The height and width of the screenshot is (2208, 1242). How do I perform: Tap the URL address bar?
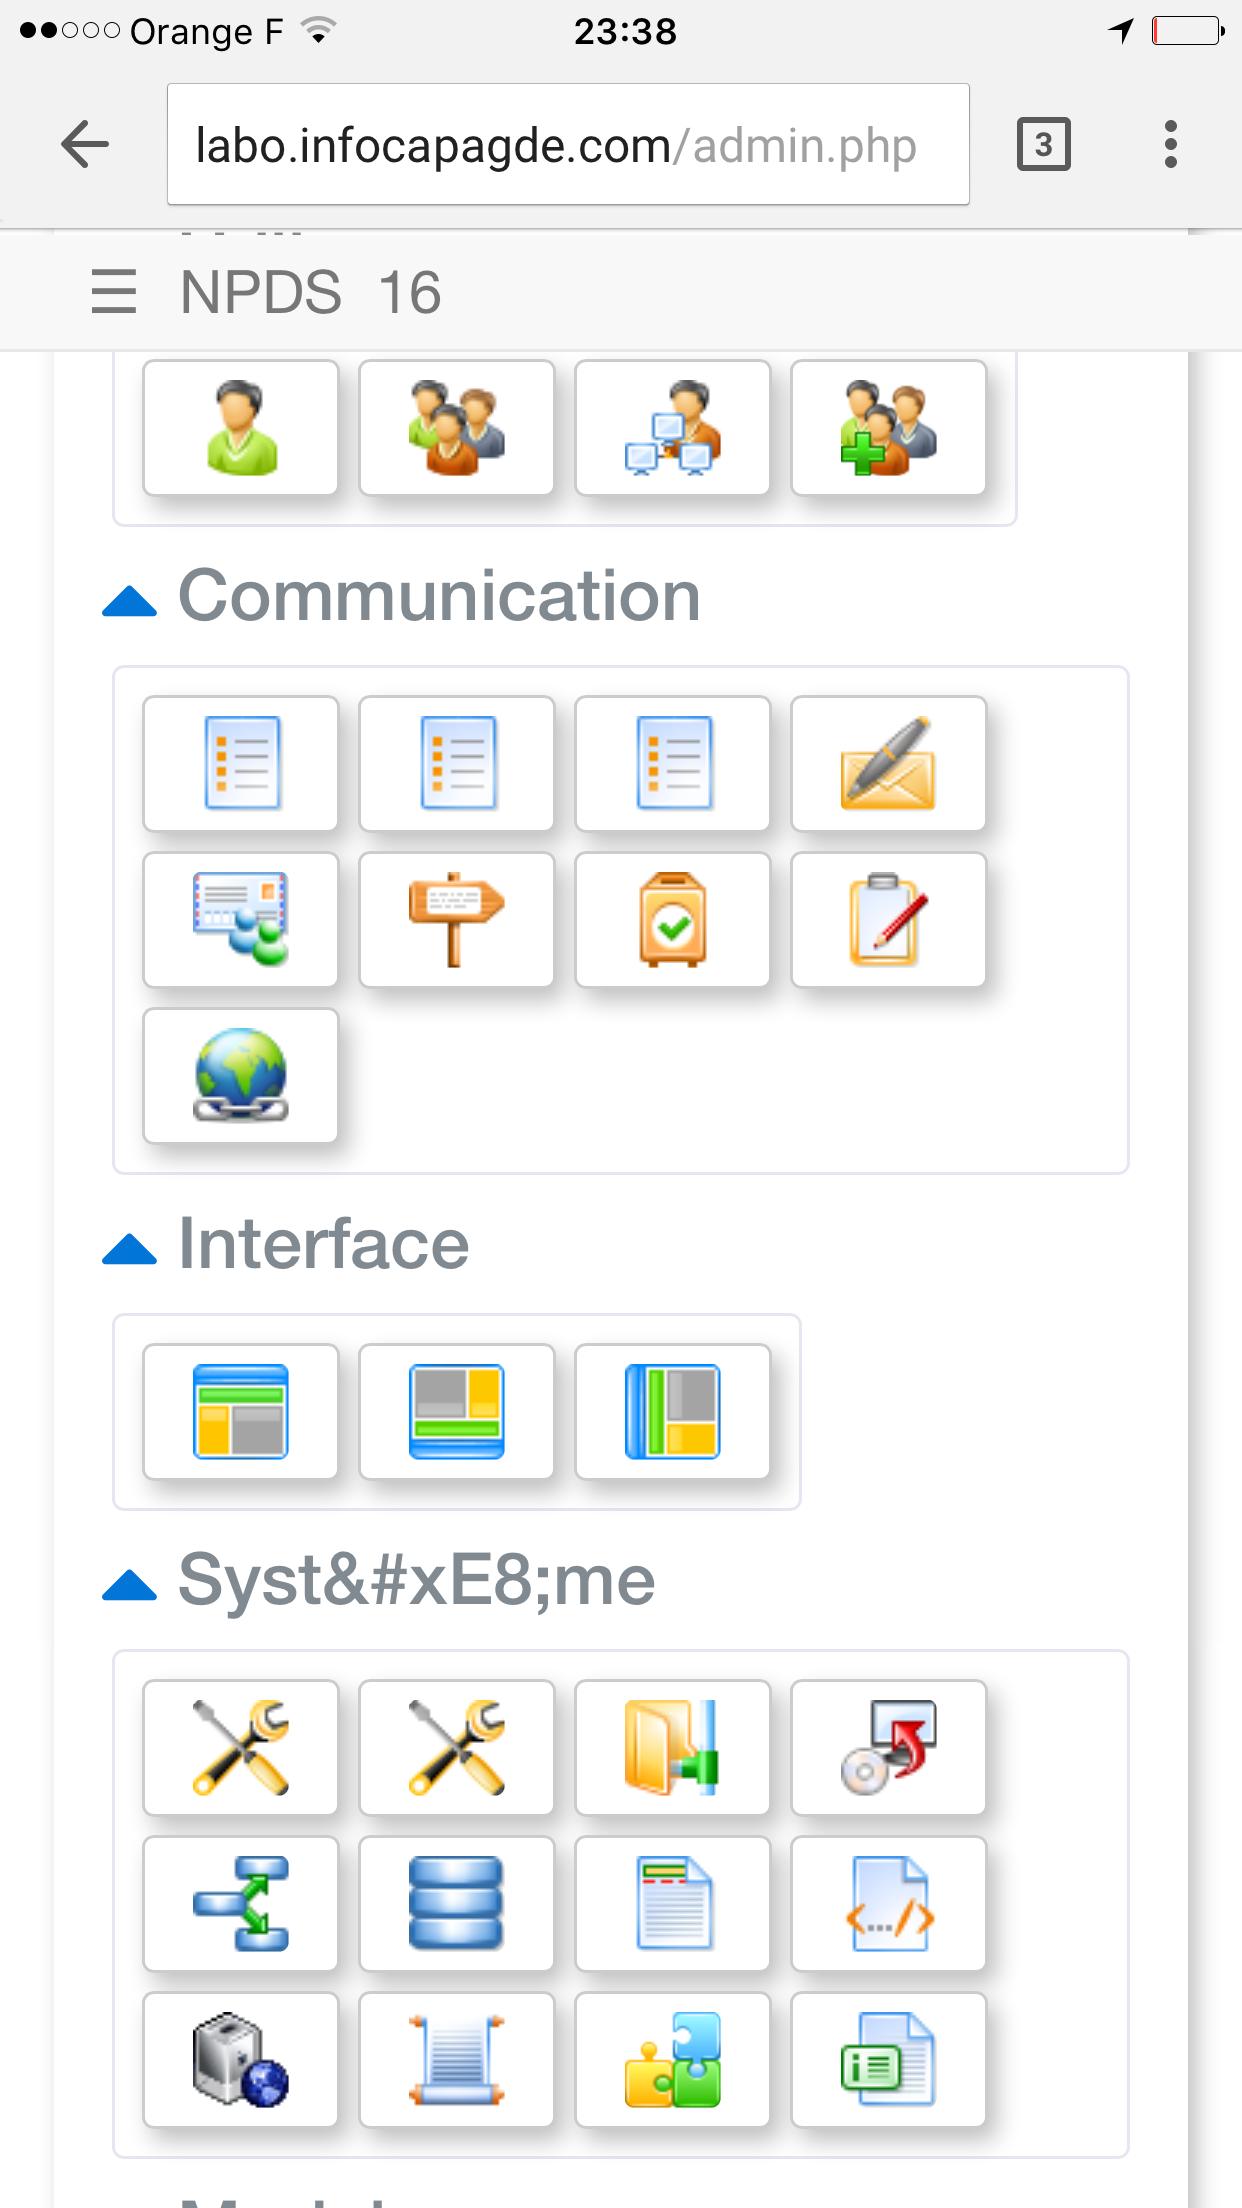[567, 145]
